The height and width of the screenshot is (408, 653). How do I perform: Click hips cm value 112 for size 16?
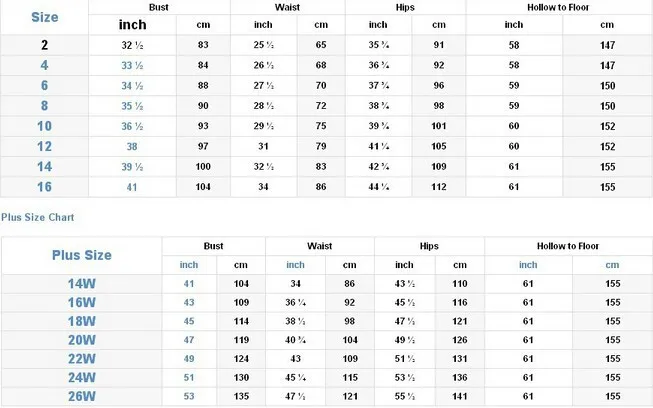[439, 187]
